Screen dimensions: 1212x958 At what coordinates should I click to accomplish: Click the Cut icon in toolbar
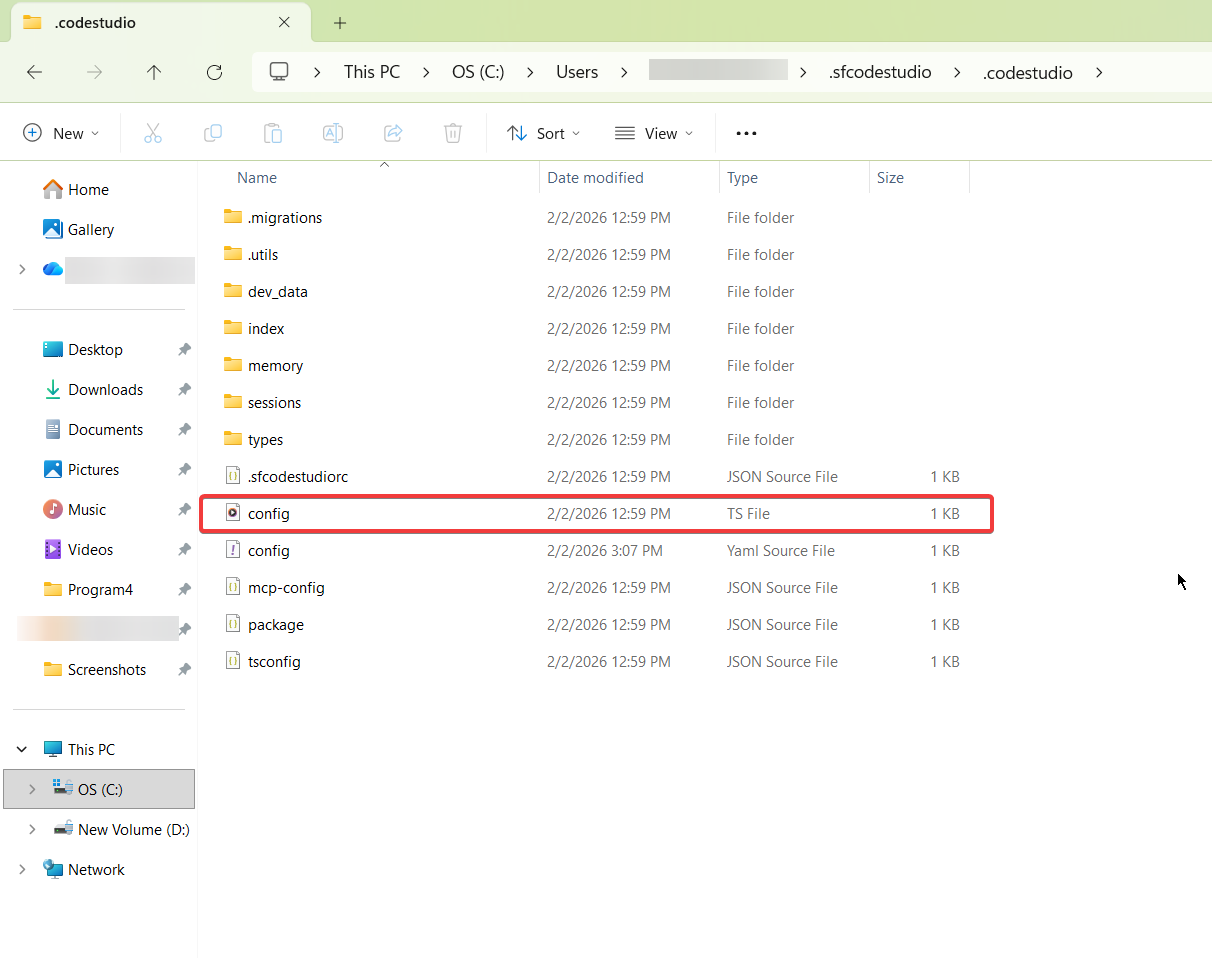click(x=153, y=133)
